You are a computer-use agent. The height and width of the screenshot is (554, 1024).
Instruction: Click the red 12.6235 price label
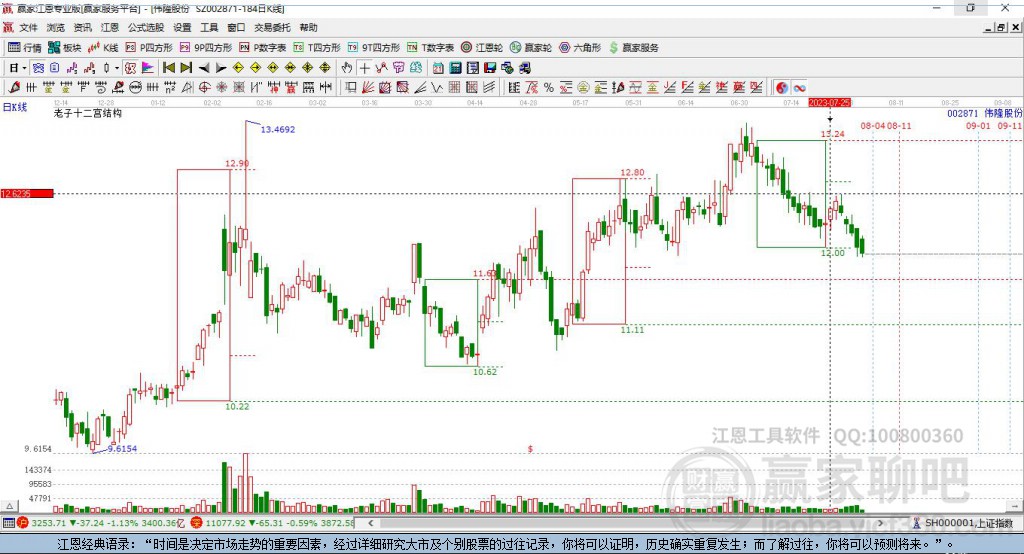(27, 193)
